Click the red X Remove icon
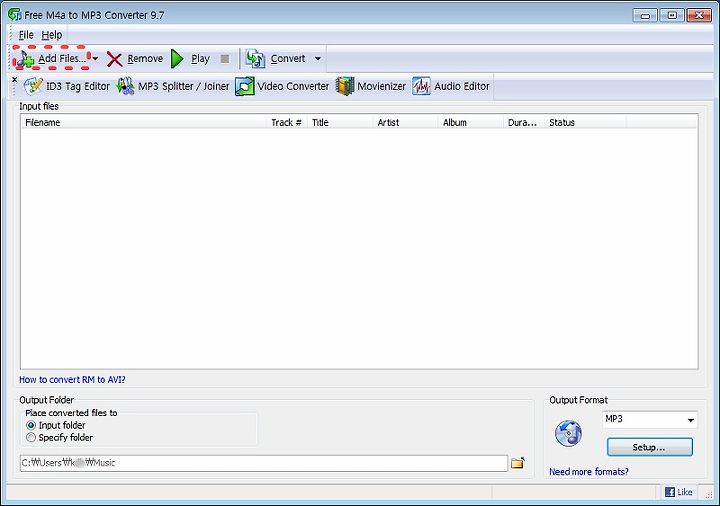This screenshot has width=720, height=506. [x=114, y=59]
